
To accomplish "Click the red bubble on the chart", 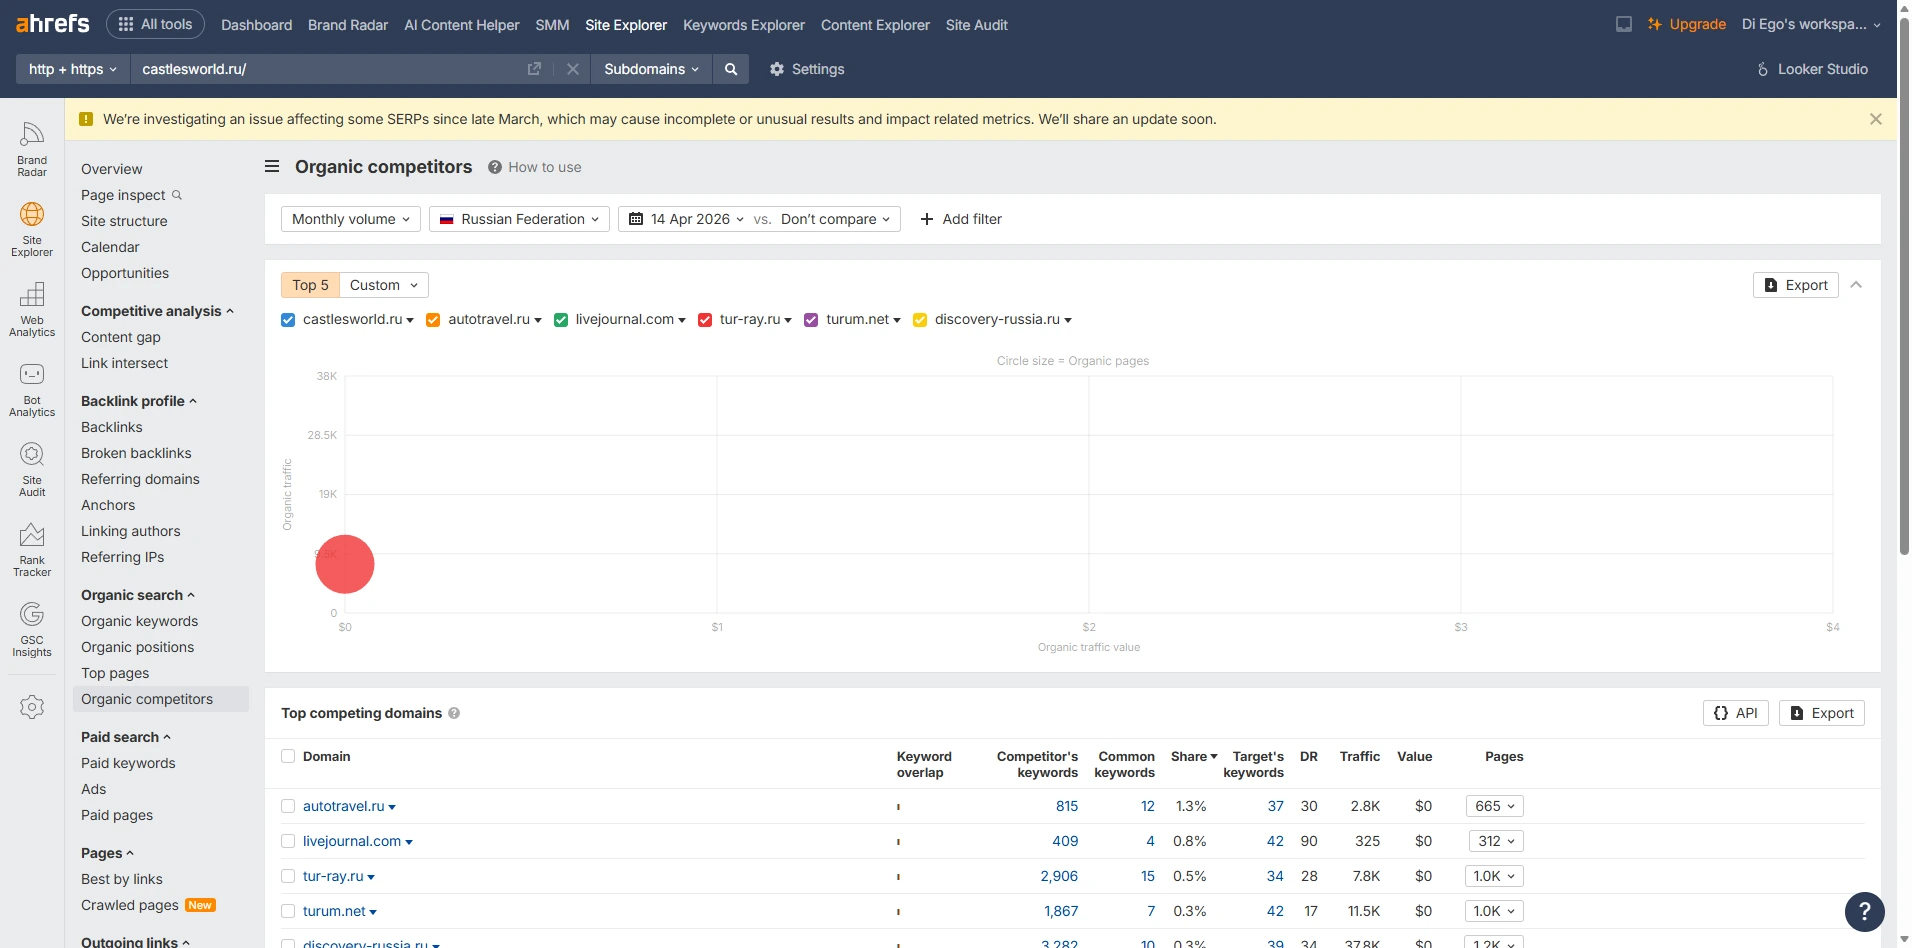I will click(x=345, y=564).
